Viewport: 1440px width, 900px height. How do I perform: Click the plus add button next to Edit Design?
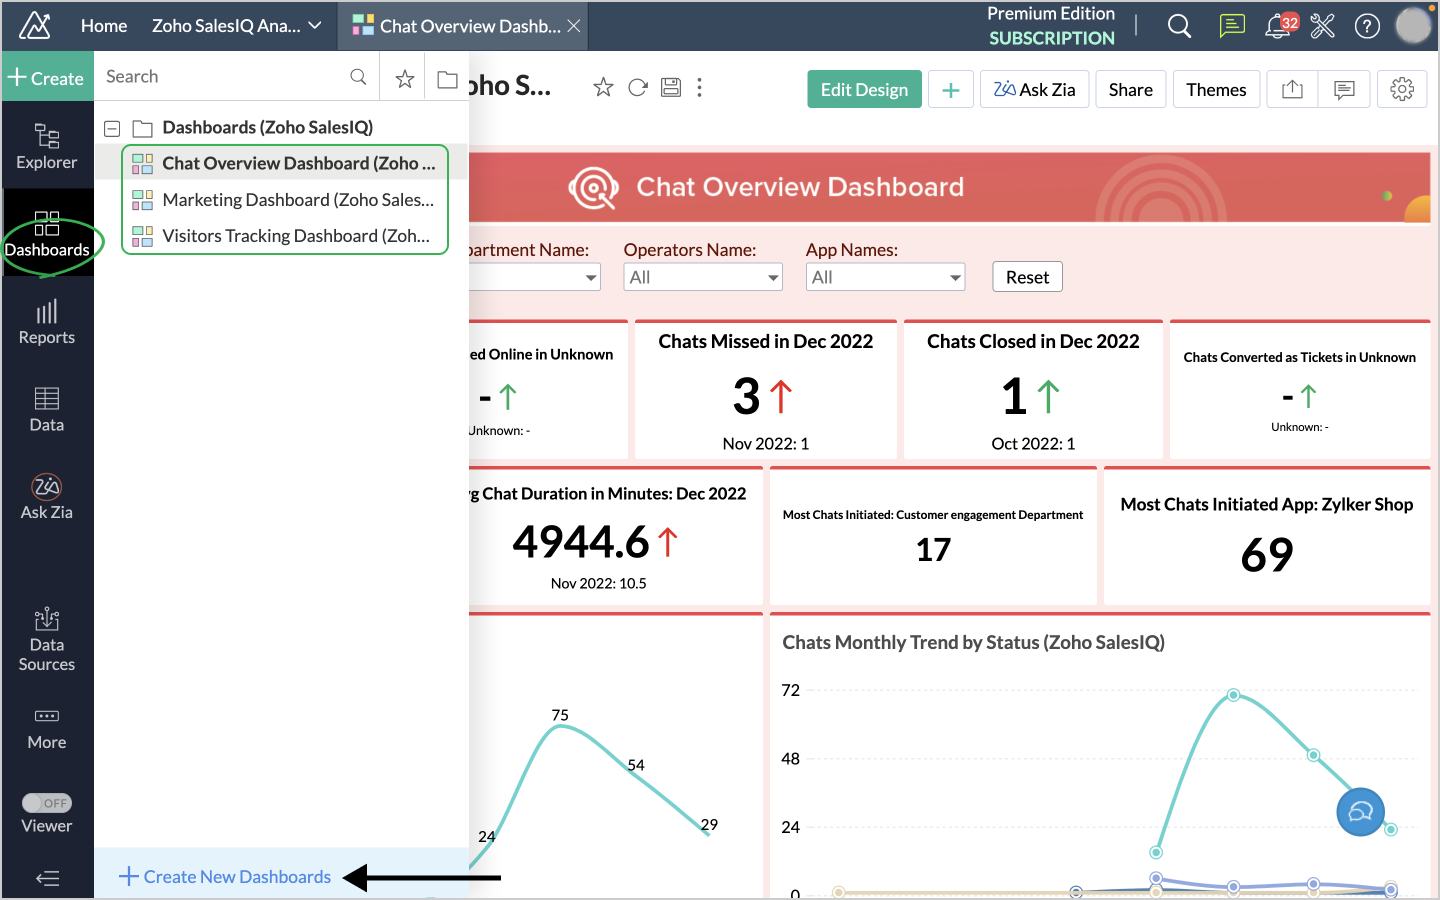coord(950,89)
